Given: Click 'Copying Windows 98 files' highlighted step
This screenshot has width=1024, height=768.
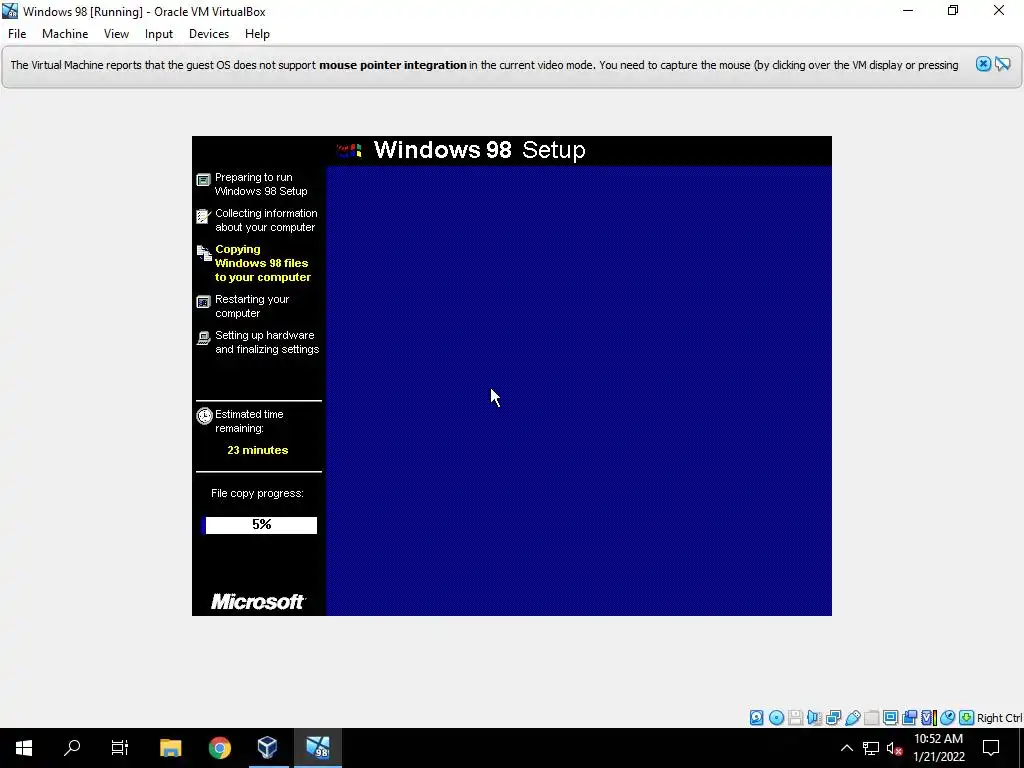Looking at the screenshot, I should coord(263,263).
